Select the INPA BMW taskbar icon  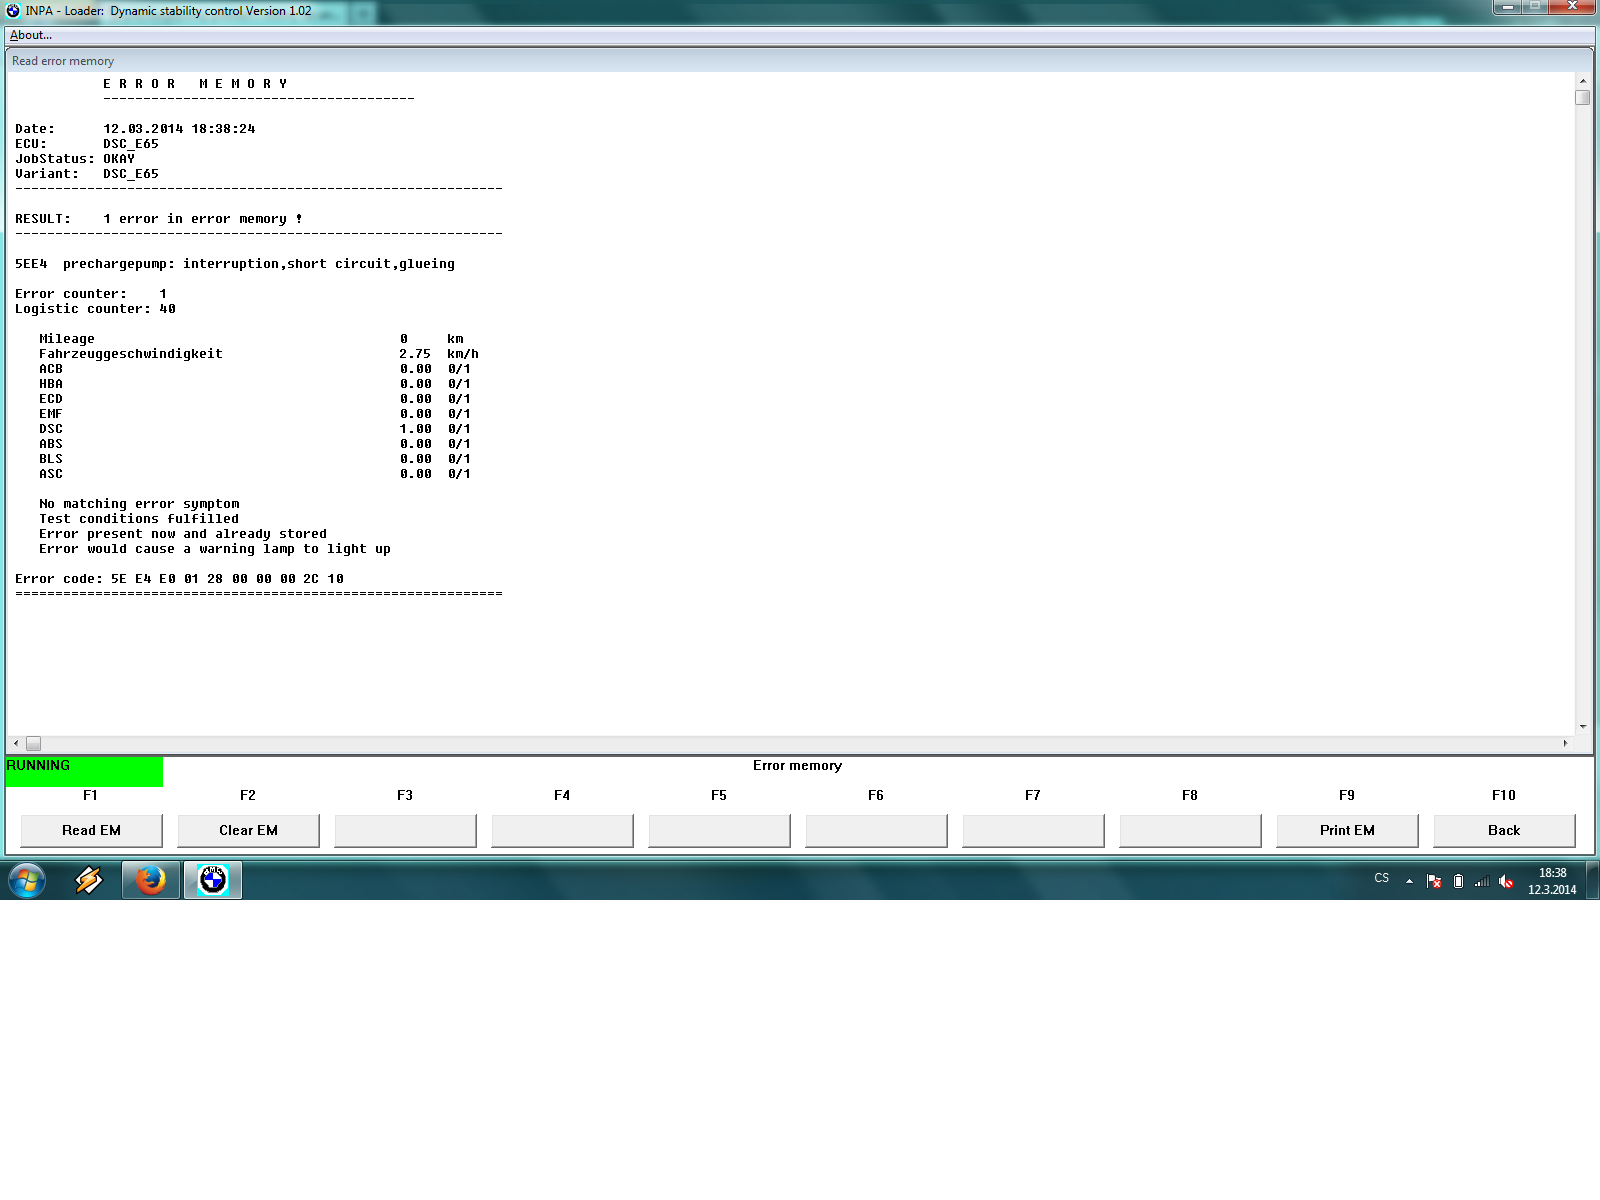click(213, 880)
